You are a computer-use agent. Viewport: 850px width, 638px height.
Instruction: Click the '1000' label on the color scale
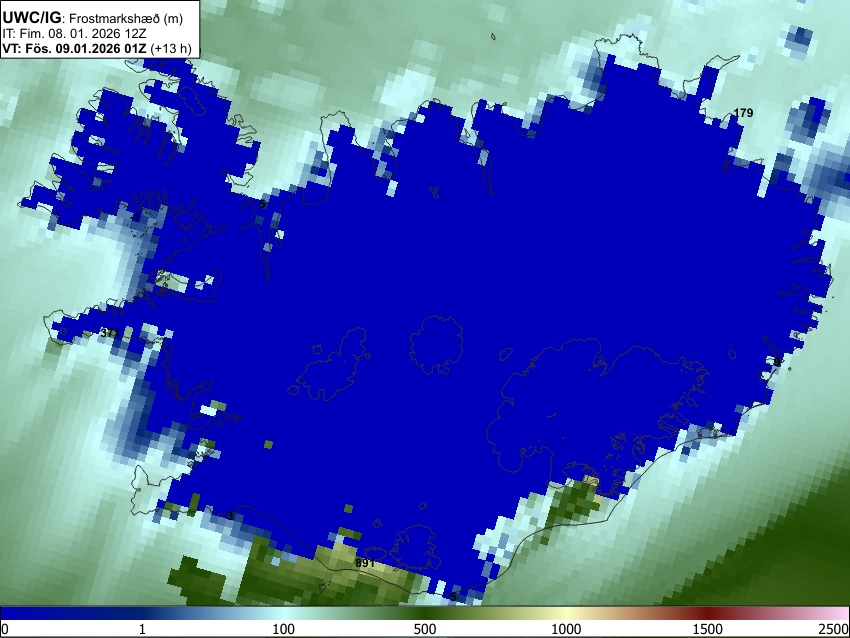click(x=566, y=629)
